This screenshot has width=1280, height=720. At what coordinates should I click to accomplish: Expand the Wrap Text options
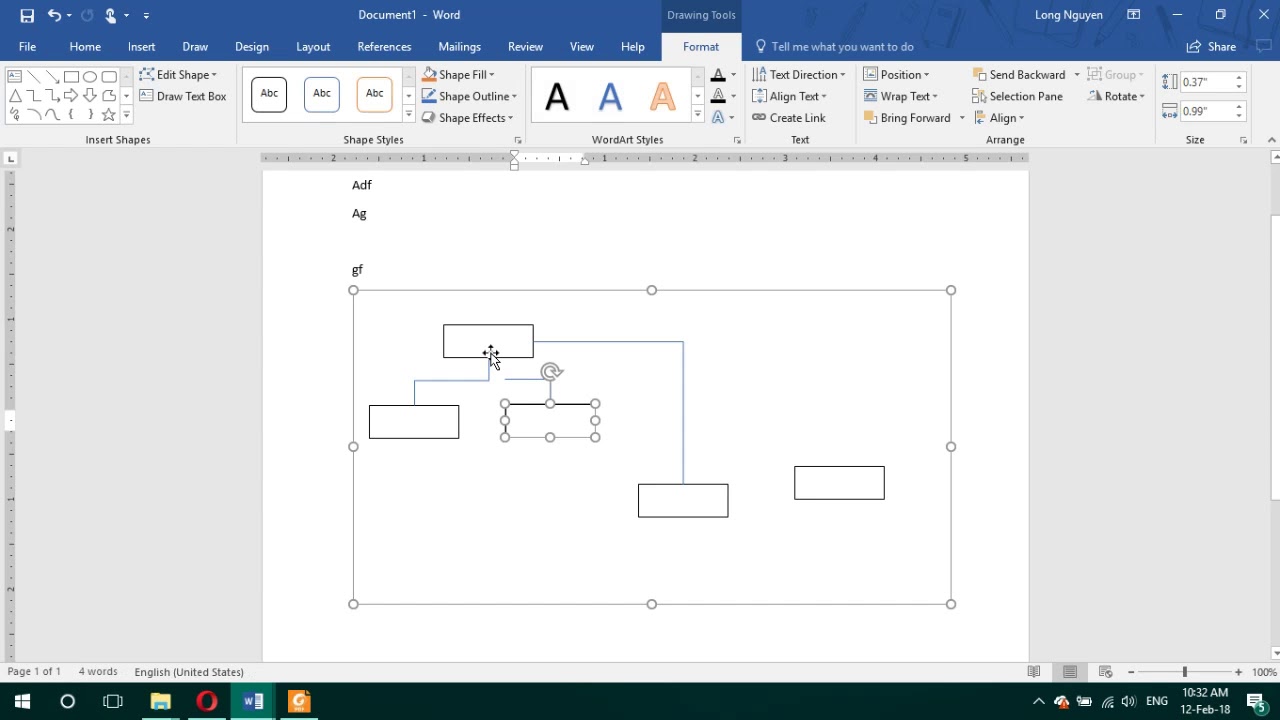pos(900,96)
